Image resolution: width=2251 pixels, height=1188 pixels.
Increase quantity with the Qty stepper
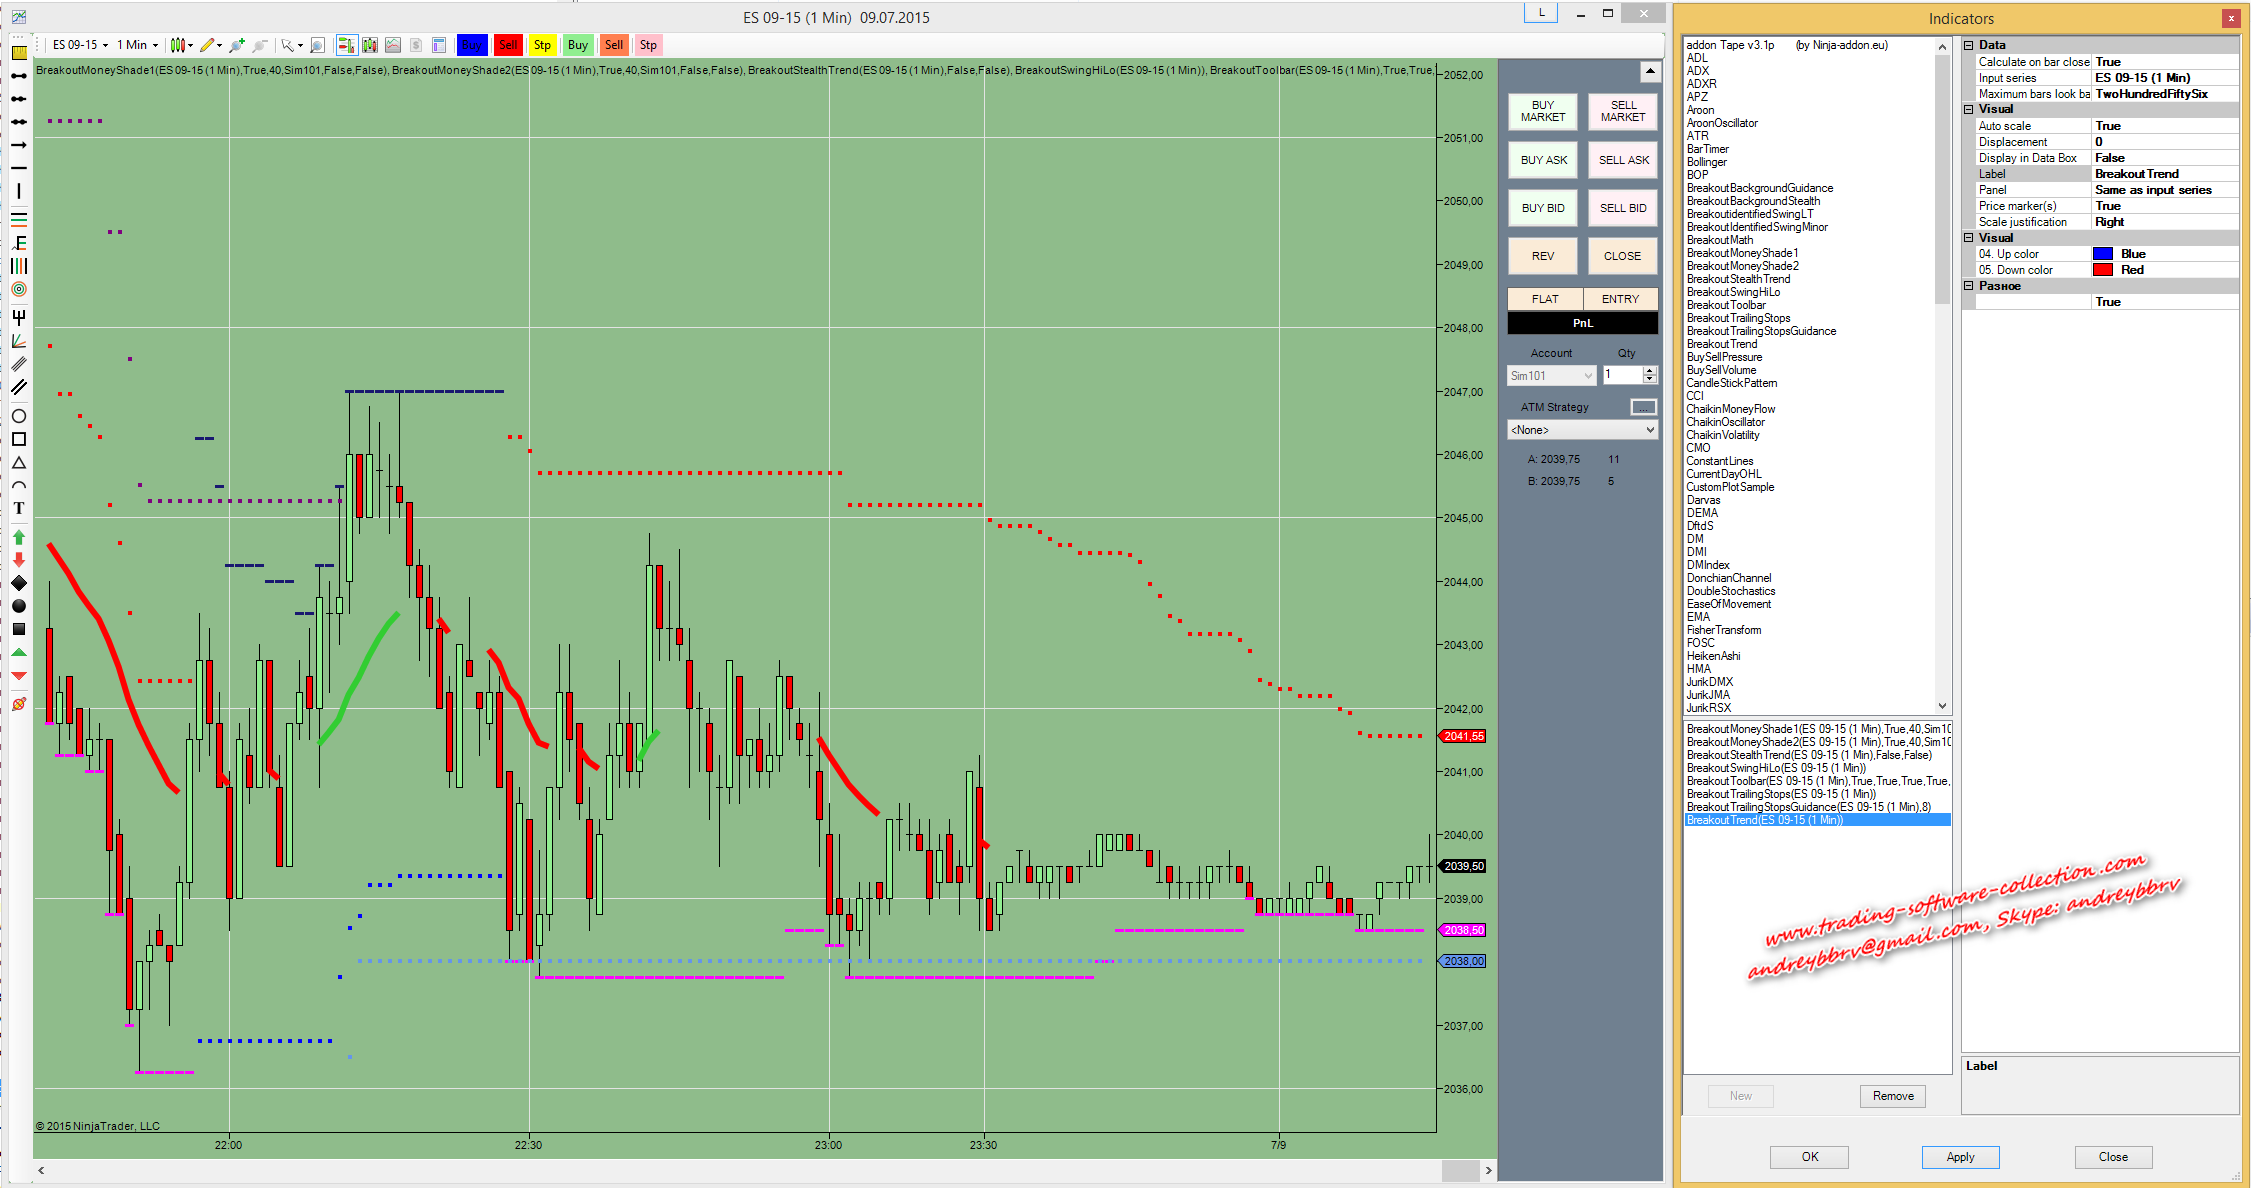pyautogui.click(x=1650, y=370)
